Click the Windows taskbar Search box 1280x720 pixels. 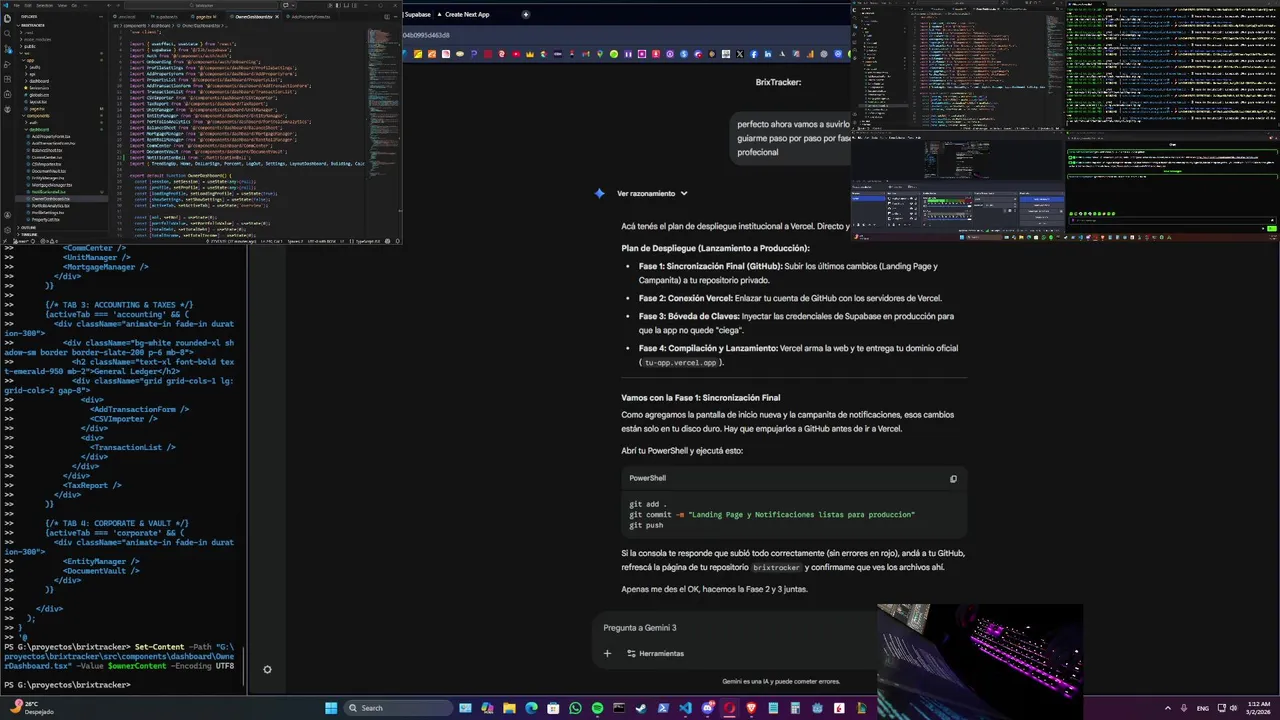click(x=399, y=708)
